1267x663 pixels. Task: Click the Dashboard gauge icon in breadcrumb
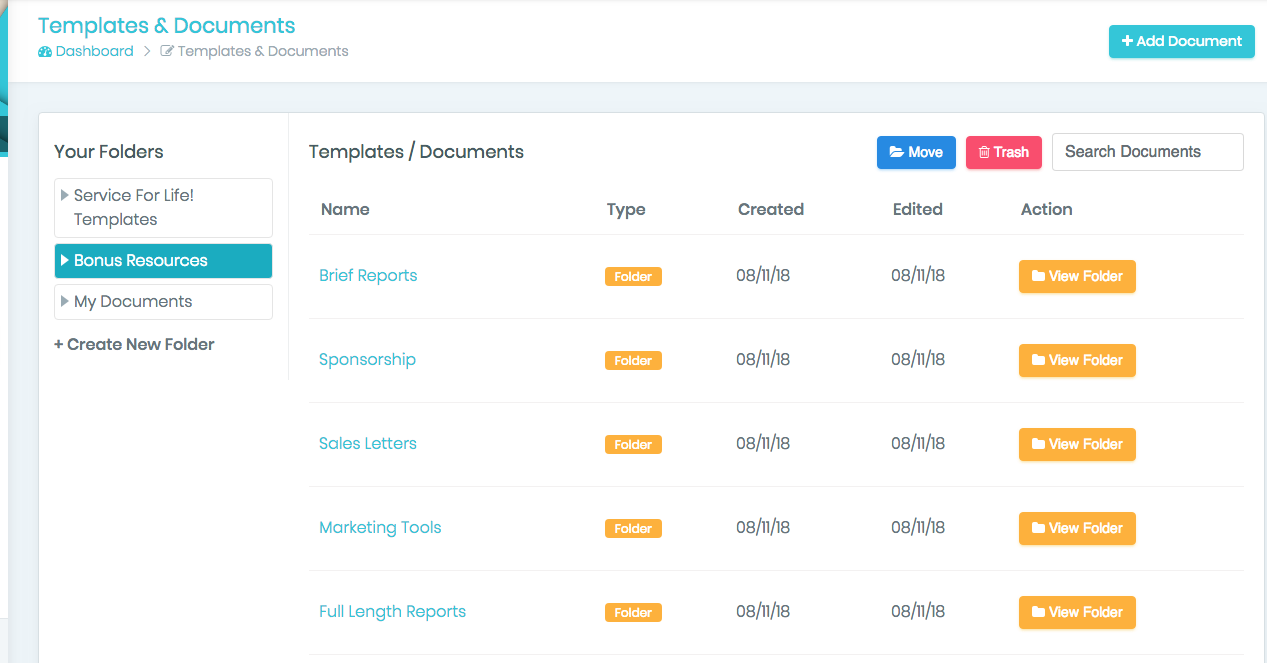pyautogui.click(x=45, y=52)
